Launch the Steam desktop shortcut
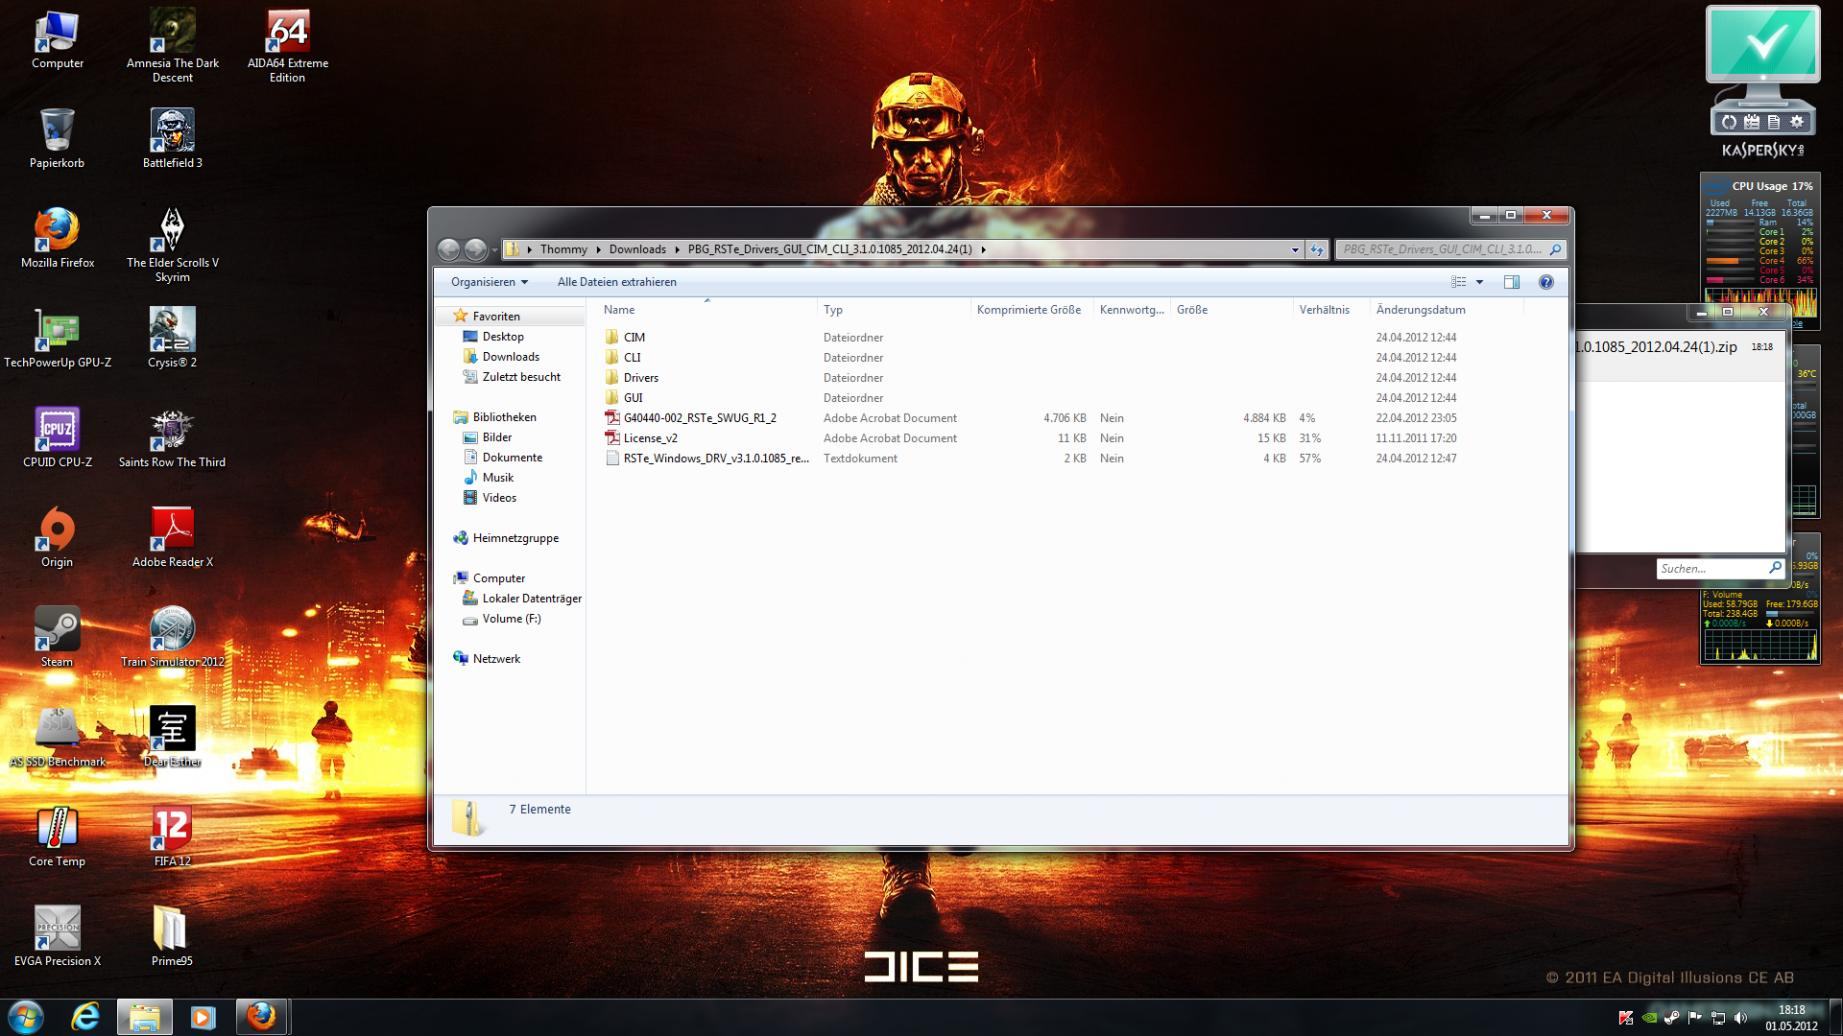The width and height of the screenshot is (1843, 1036). (x=57, y=637)
